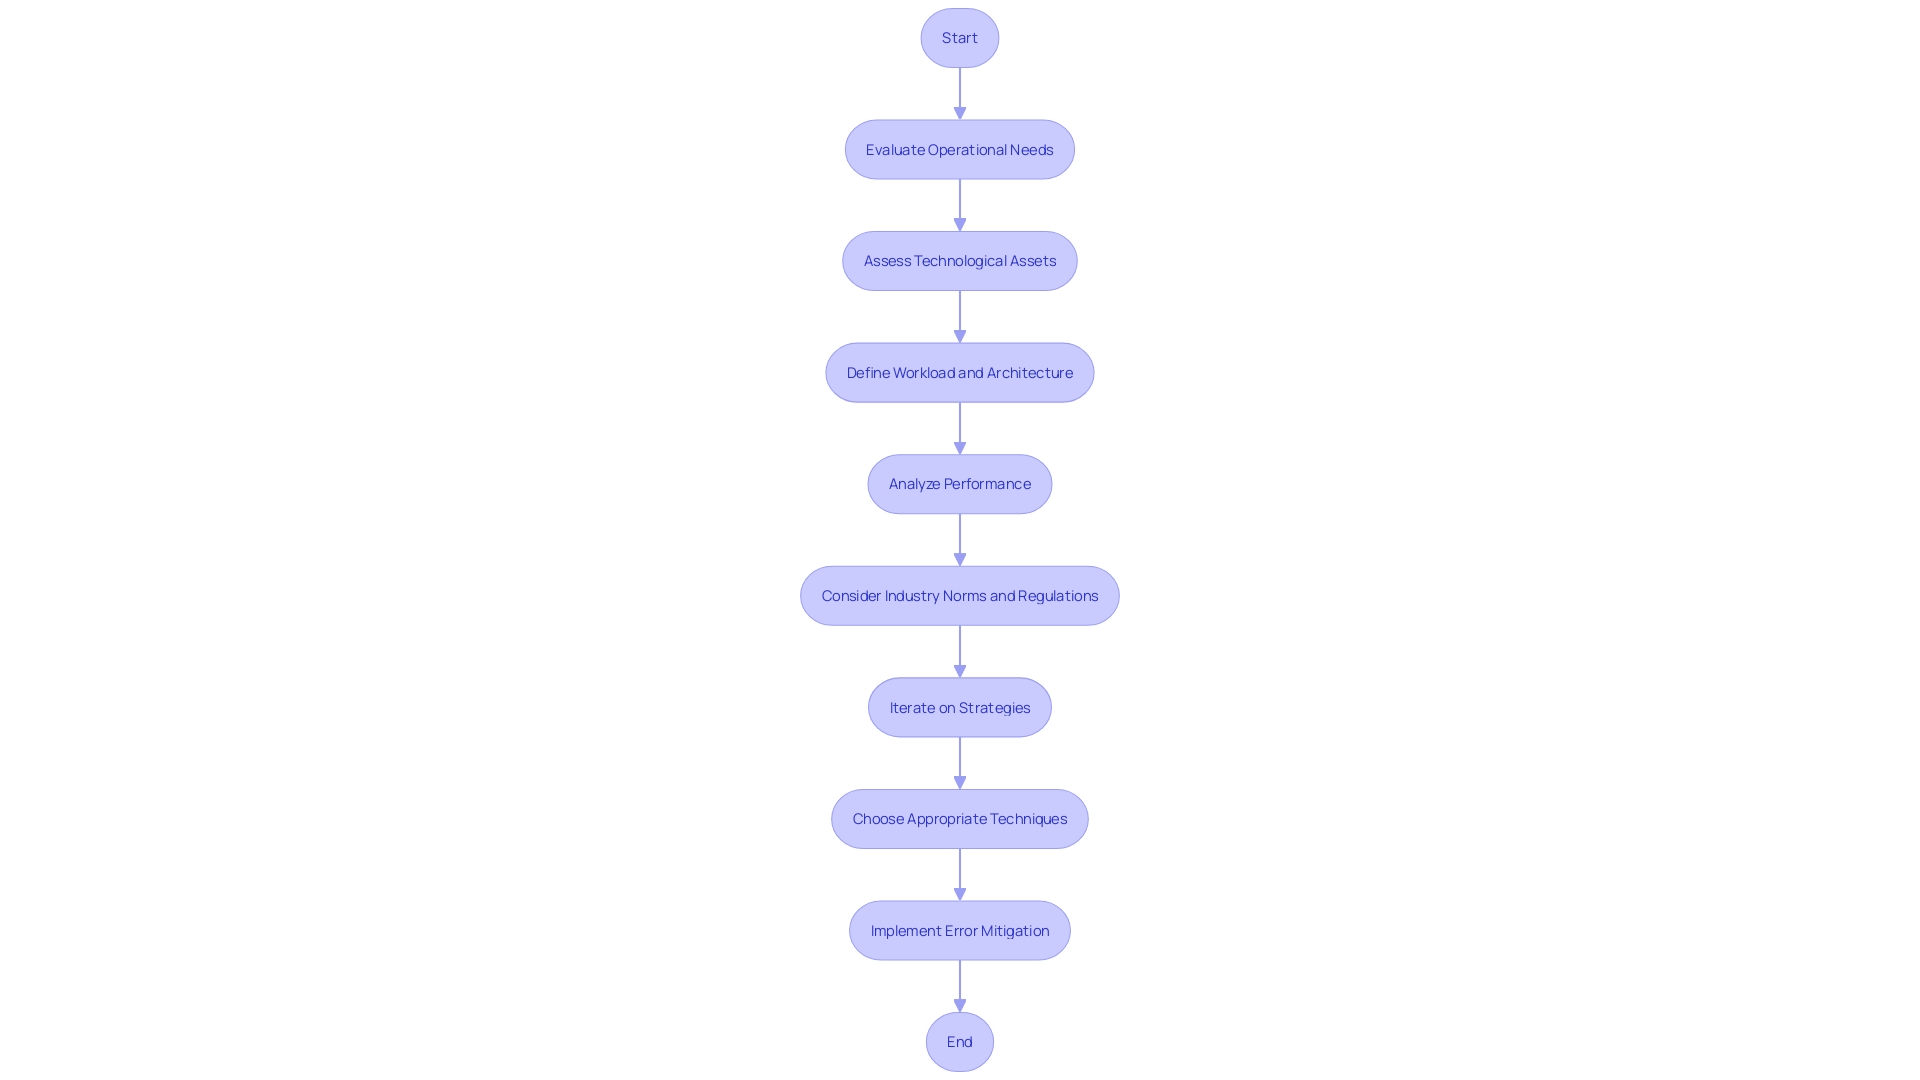Select the Implement Error Mitigation node

click(x=960, y=930)
